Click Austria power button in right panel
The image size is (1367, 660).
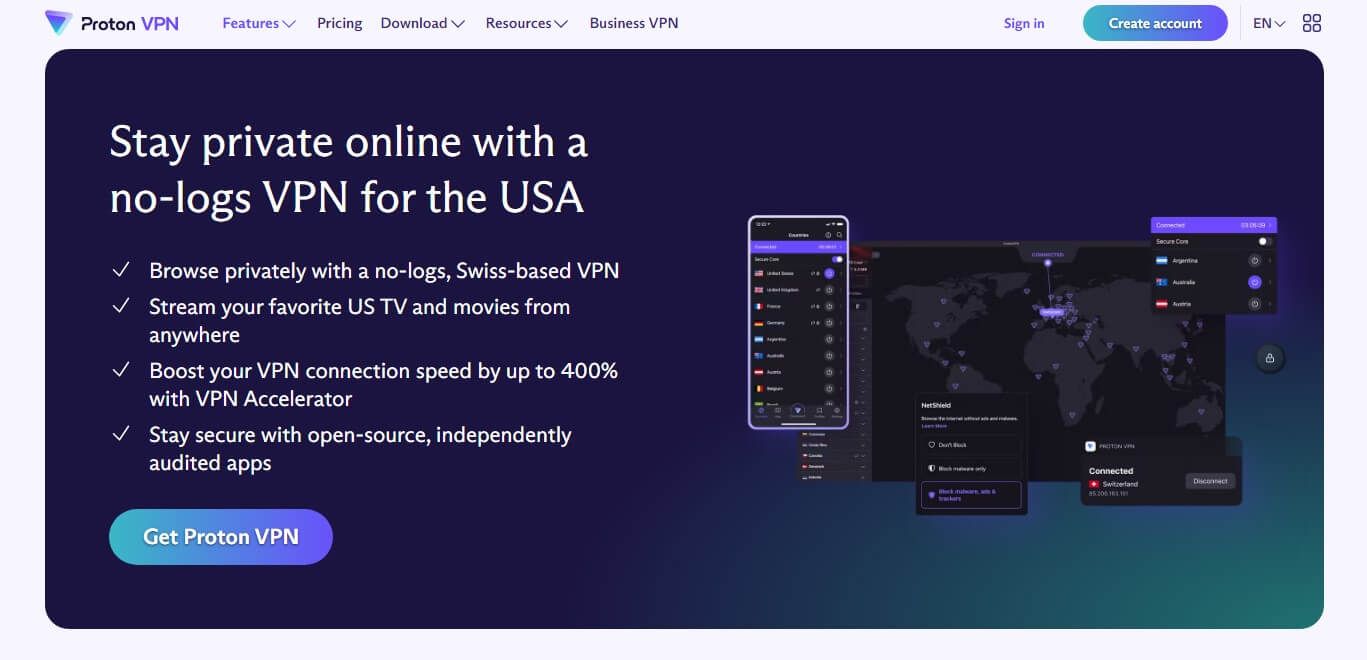[x=1254, y=304]
